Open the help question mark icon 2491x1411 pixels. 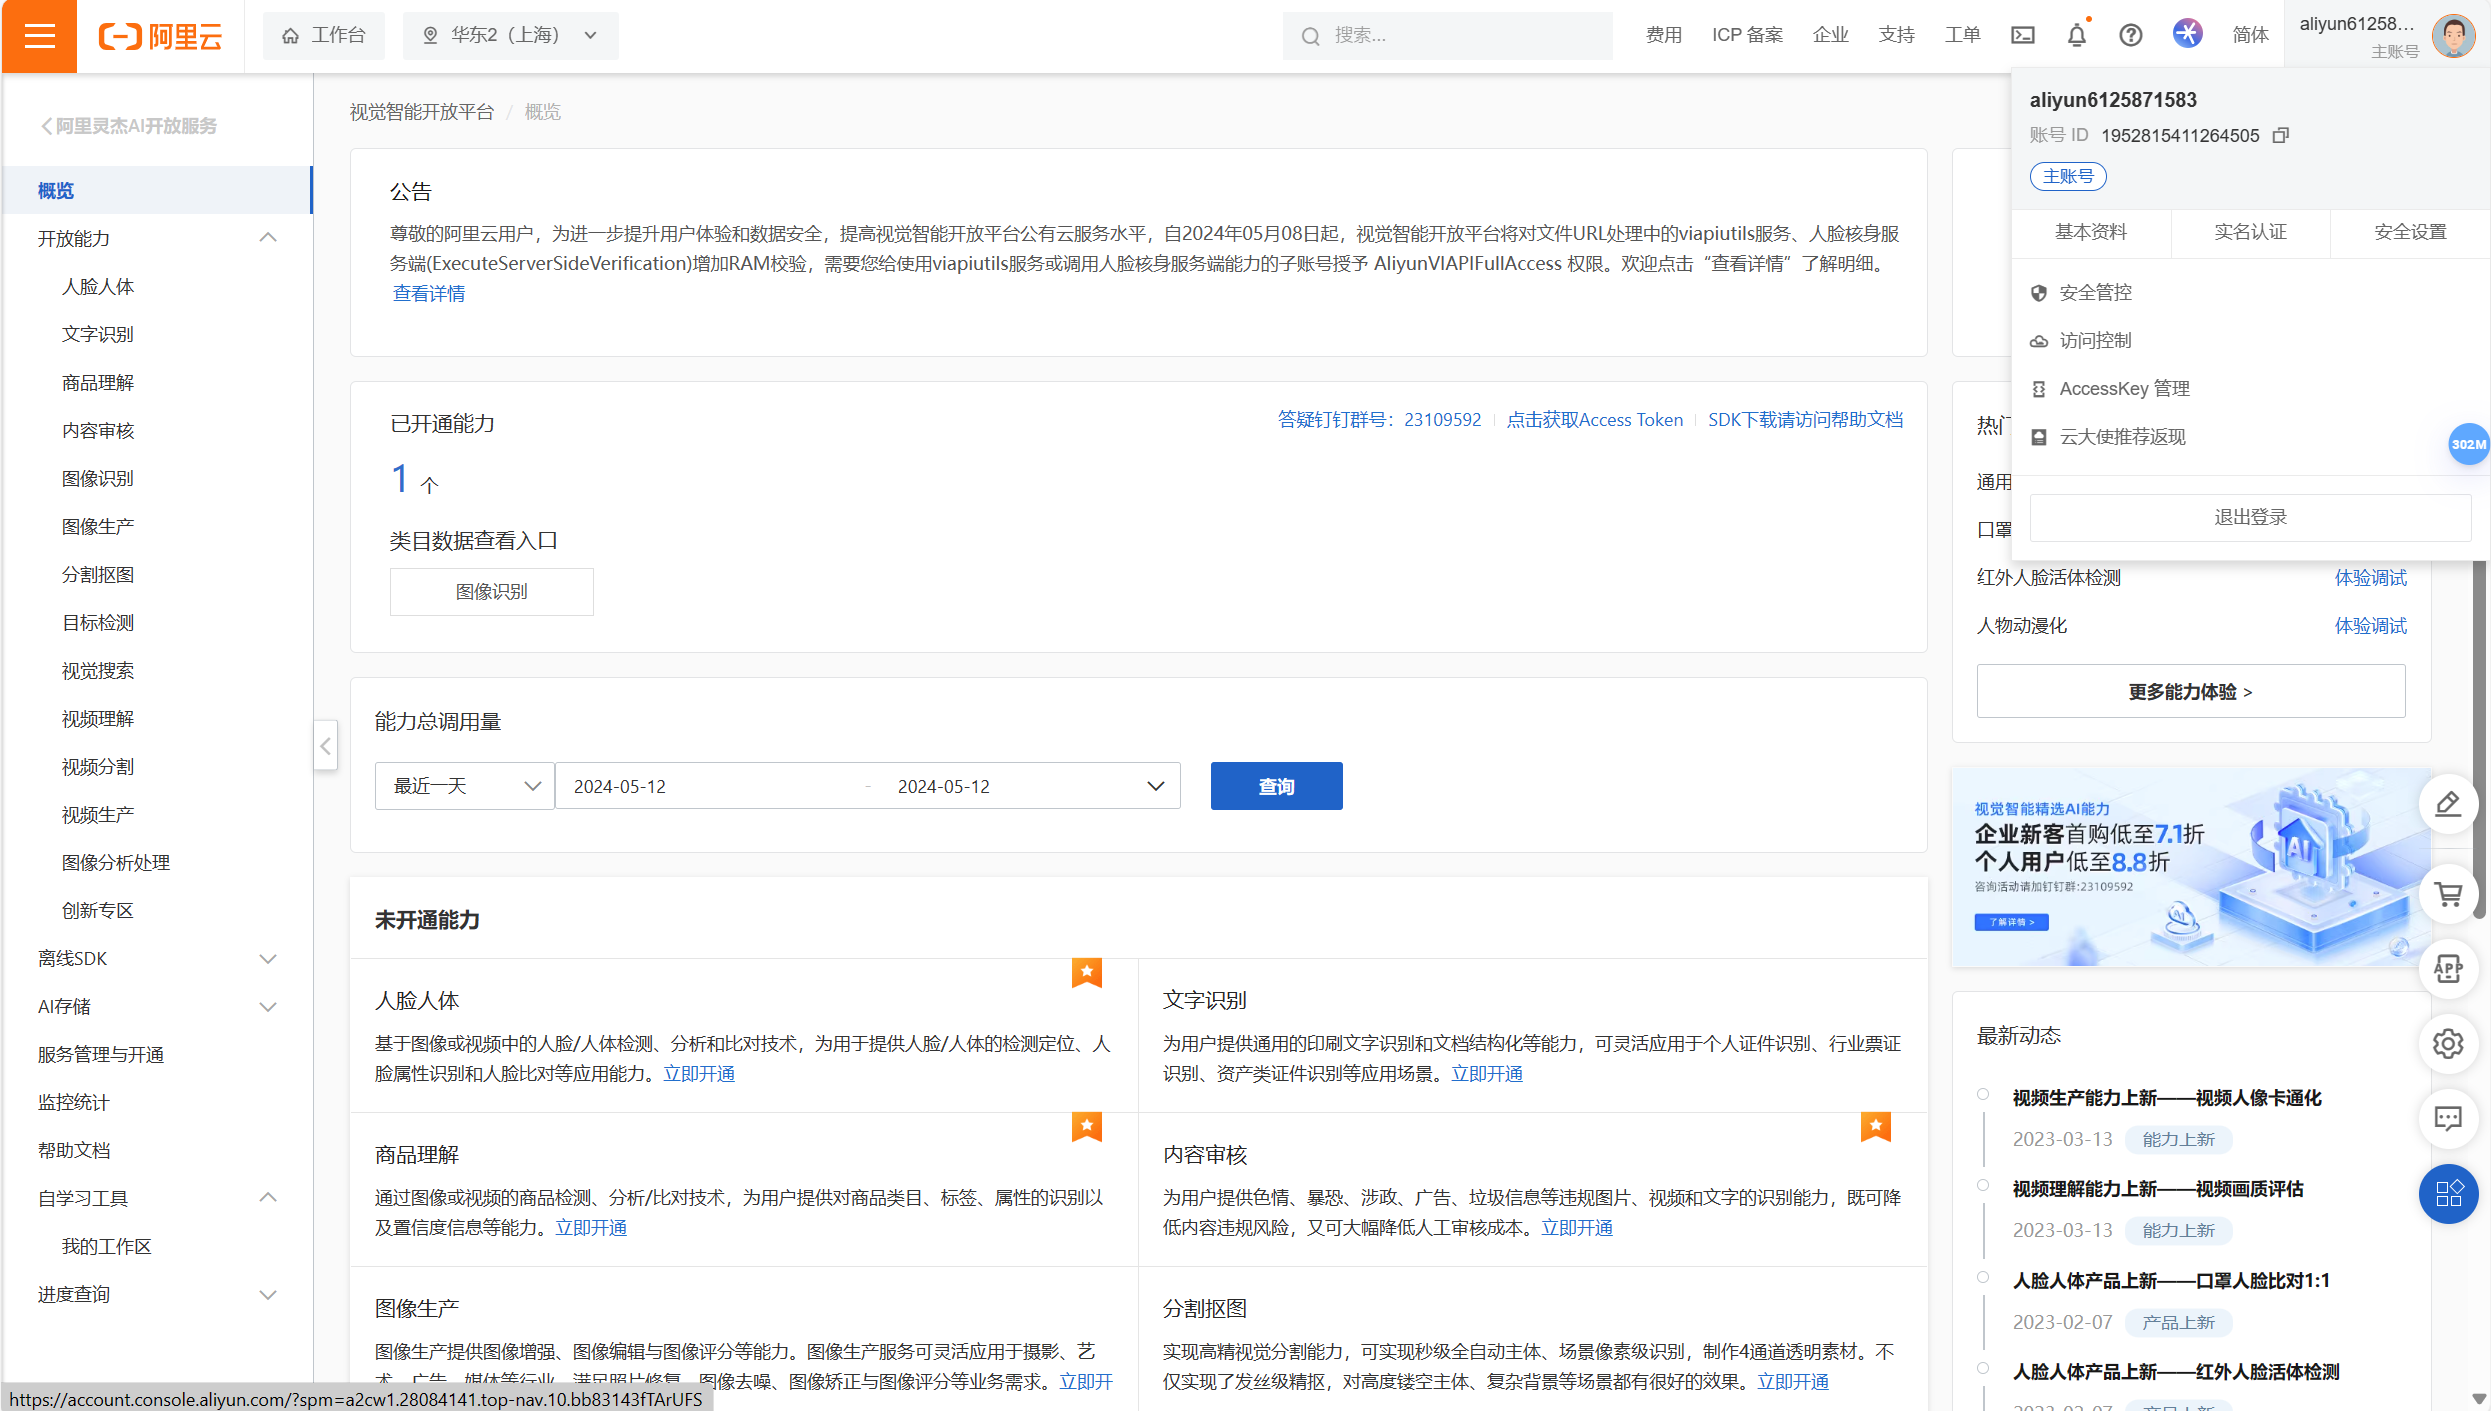[x=2131, y=35]
